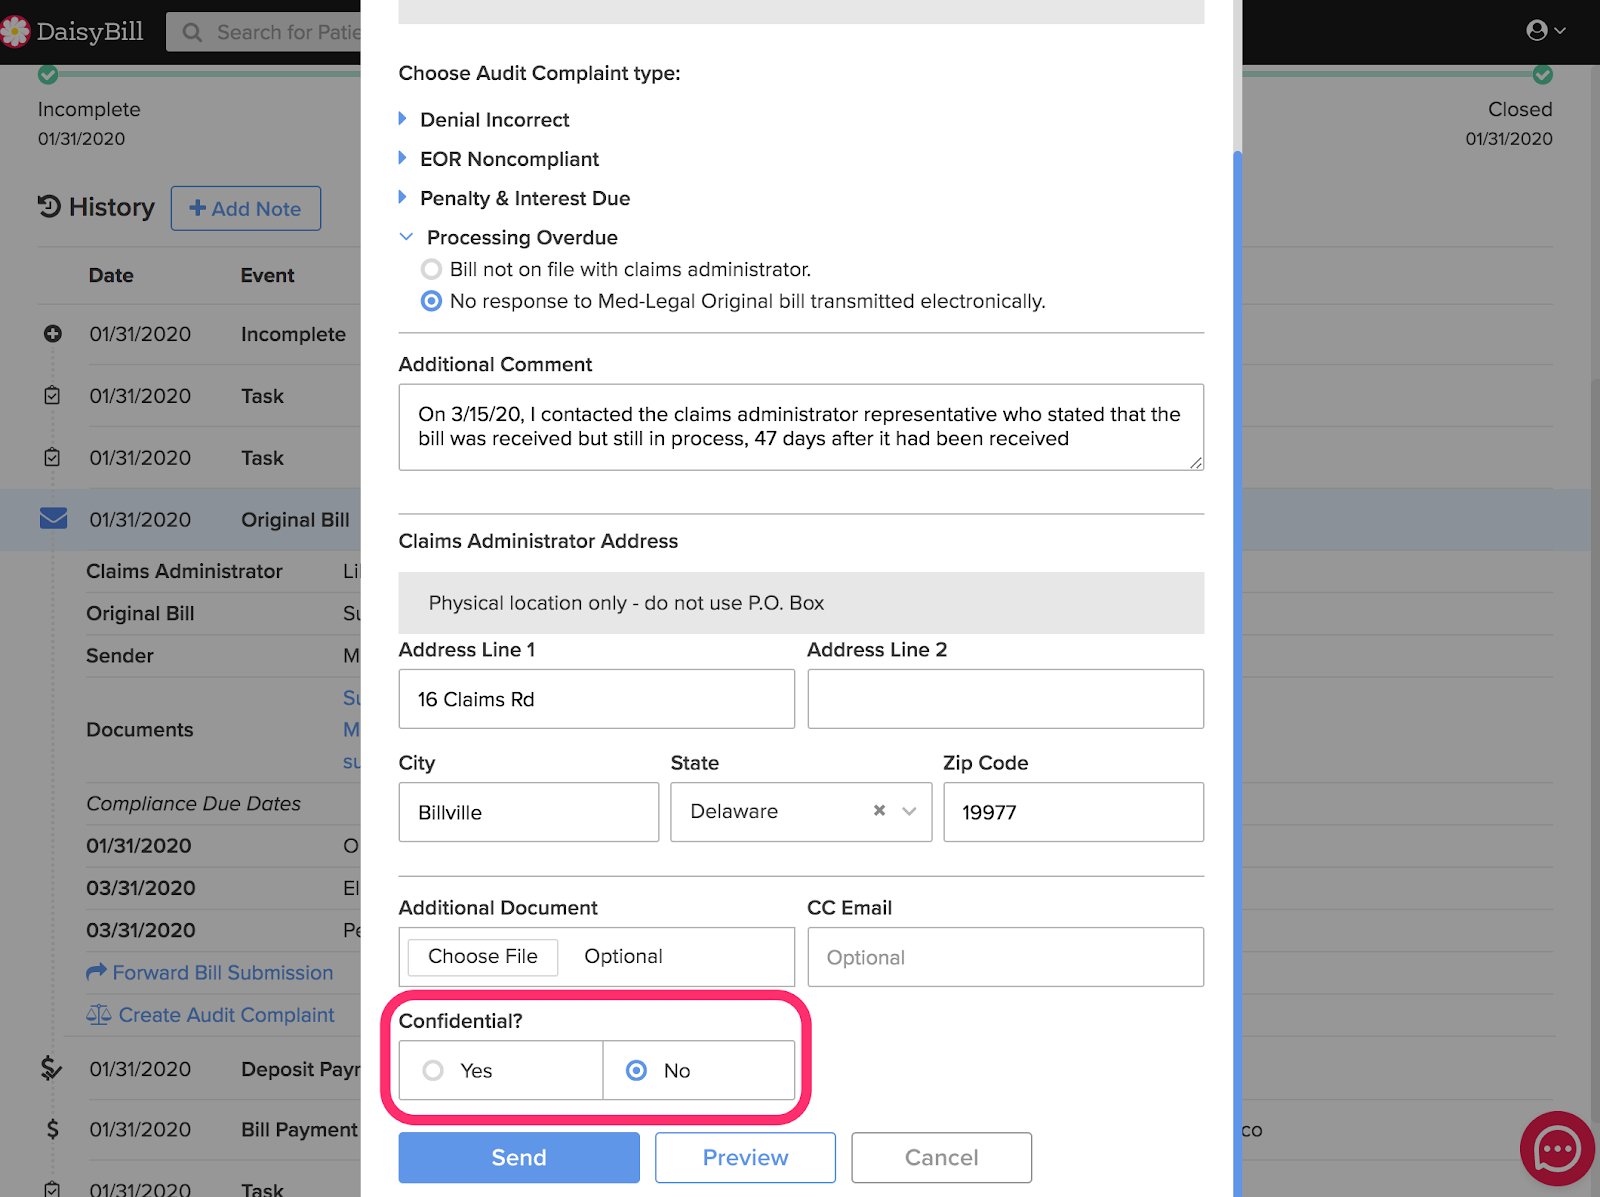Image resolution: width=1600 pixels, height=1197 pixels.
Task: Click the Deposit Payment dollar icon
Action: 51,1068
